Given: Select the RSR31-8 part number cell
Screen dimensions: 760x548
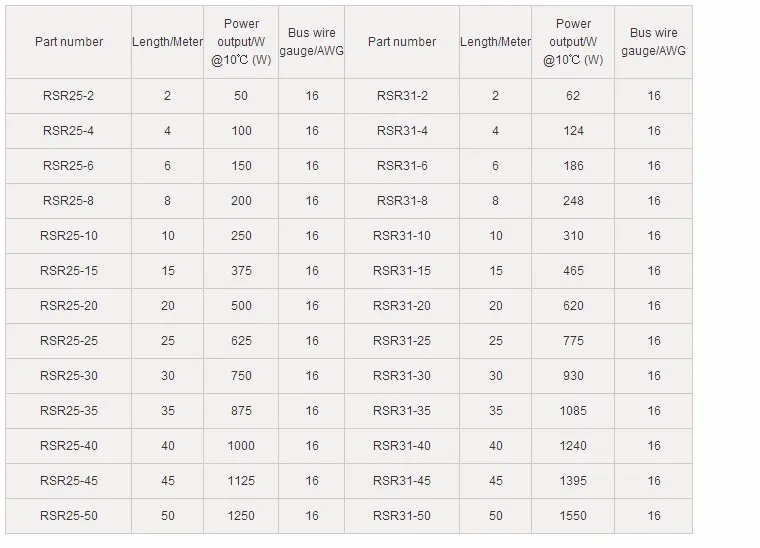Looking at the screenshot, I should click(402, 201).
